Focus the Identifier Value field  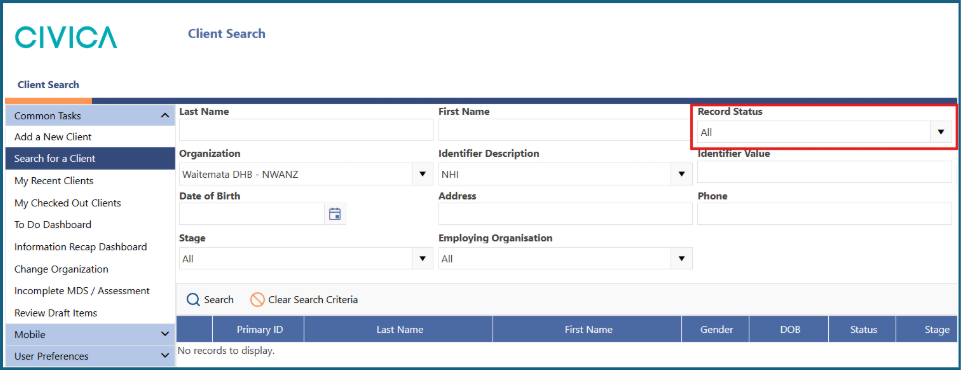pyautogui.click(x=824, y=172)
